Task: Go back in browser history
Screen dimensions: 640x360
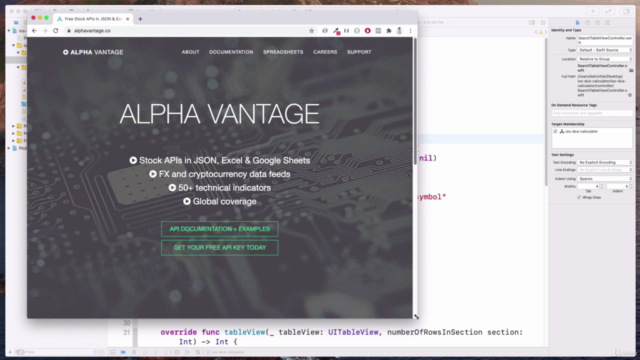Action: [x=34, y=31]
